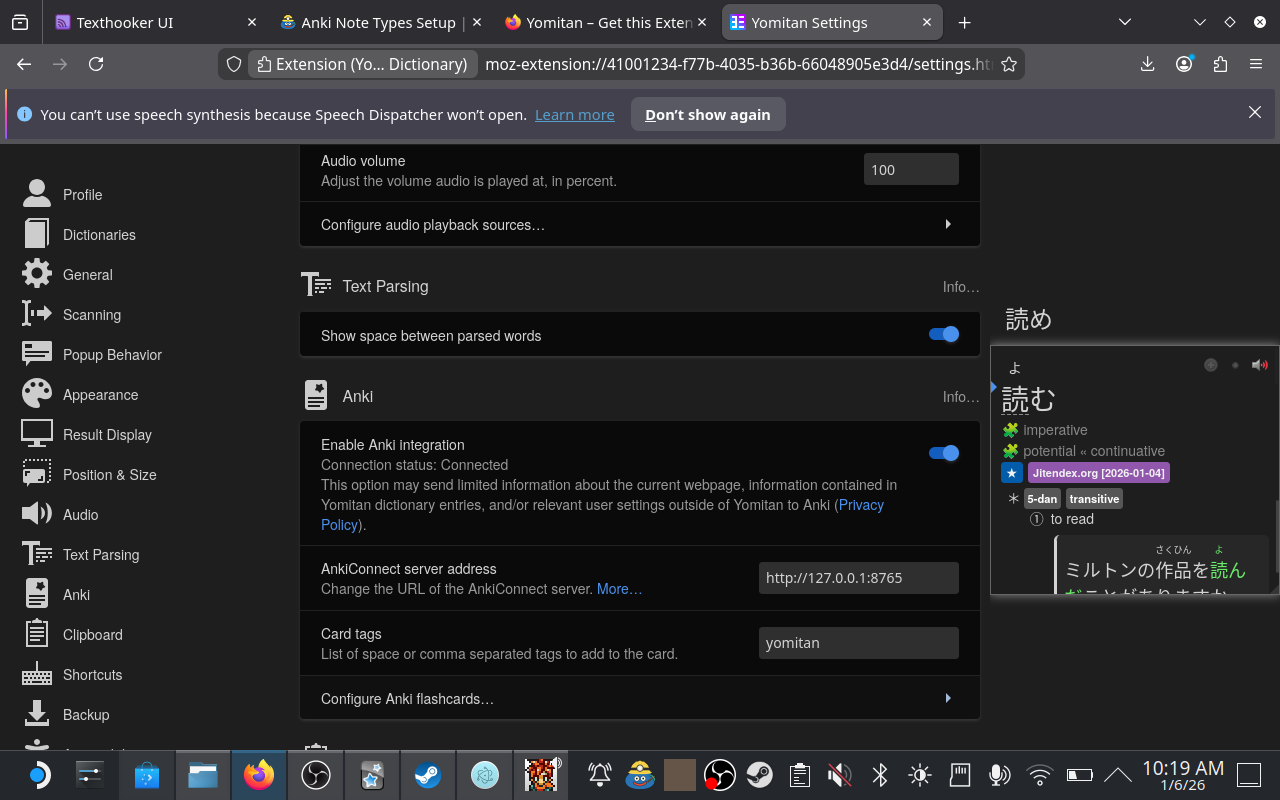Turn off Enable Anki integration
Screen dimensions: 1280x800
(x=943, y=452)
